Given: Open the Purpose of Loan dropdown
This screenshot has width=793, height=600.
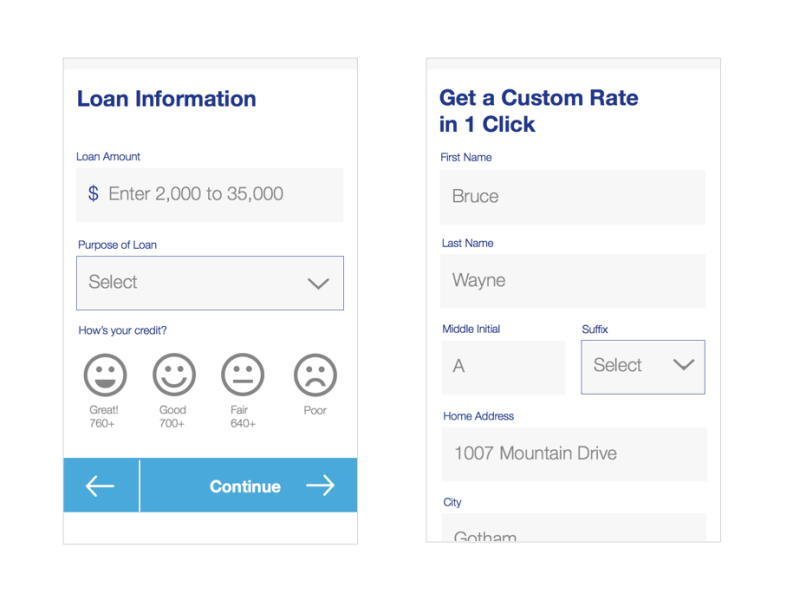Looking at the screenshot, I should [x=210, y=283].
